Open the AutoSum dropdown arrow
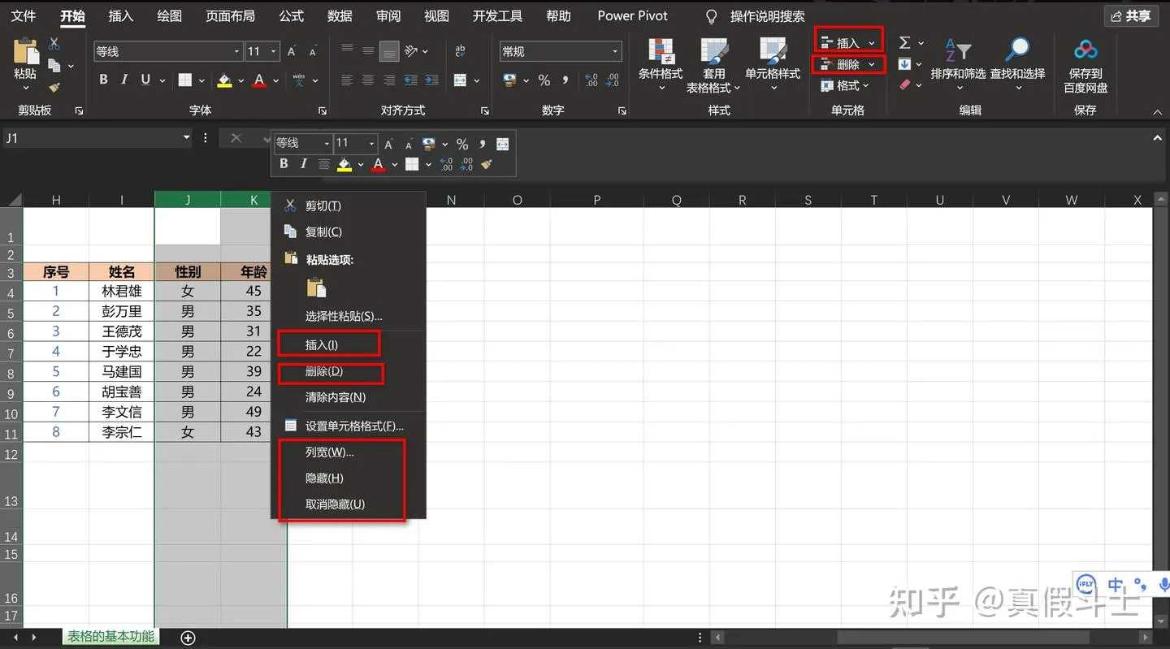This screenshot has width=1170, height=649. [x=921, y=43]
